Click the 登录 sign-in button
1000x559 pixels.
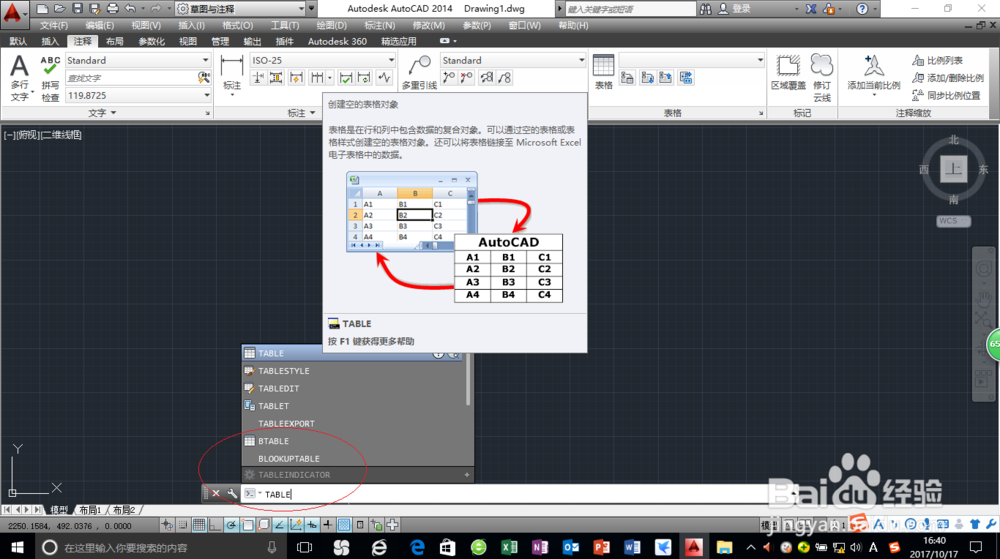tap(735, 9)
